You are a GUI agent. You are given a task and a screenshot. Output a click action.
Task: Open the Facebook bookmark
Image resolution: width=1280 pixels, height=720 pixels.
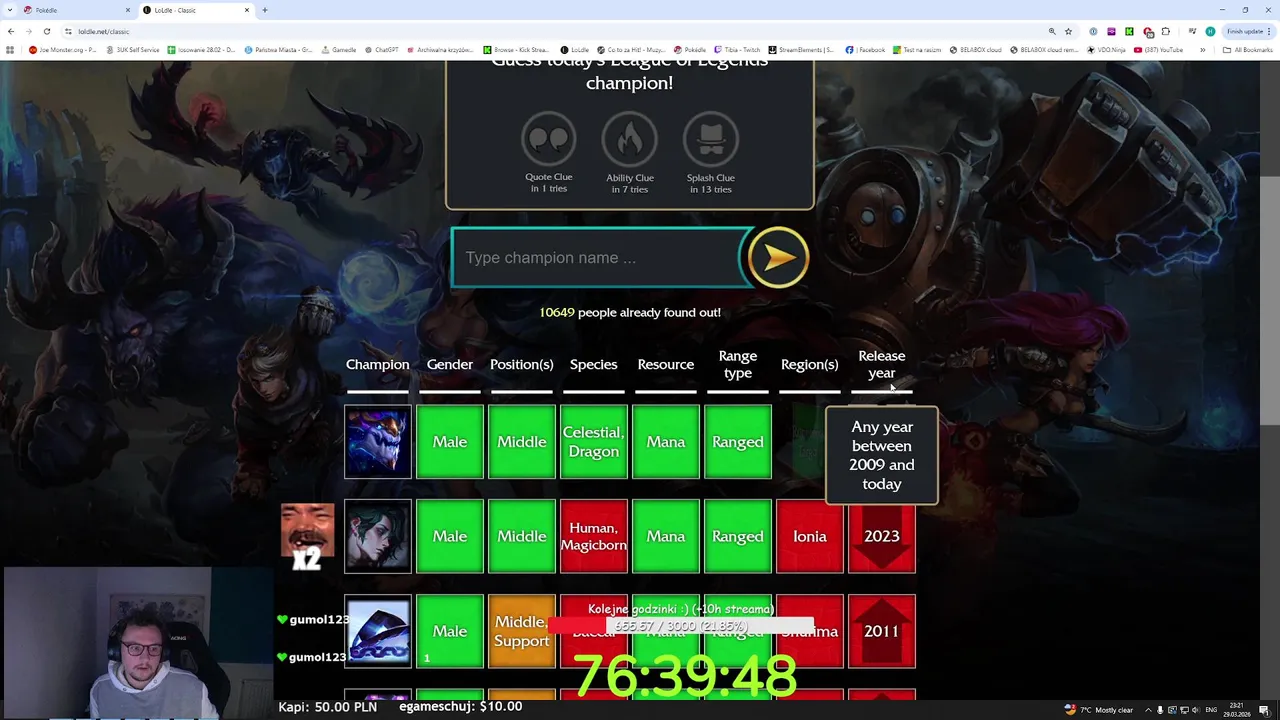(x=865, y=50)
